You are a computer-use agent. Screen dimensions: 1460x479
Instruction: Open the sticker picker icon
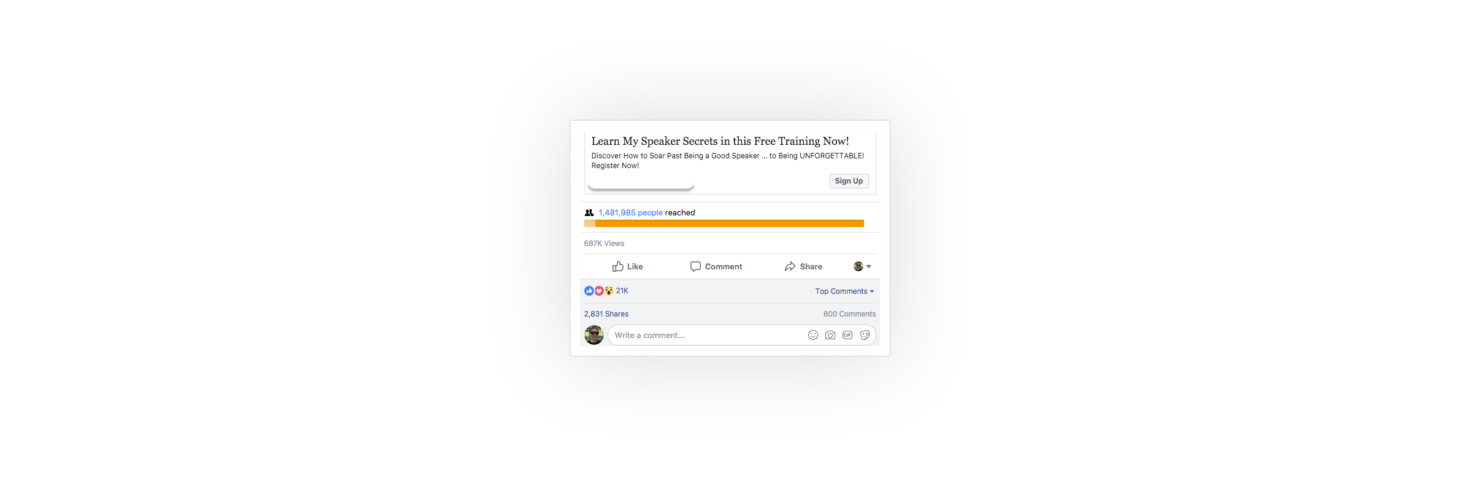(865, 335)
